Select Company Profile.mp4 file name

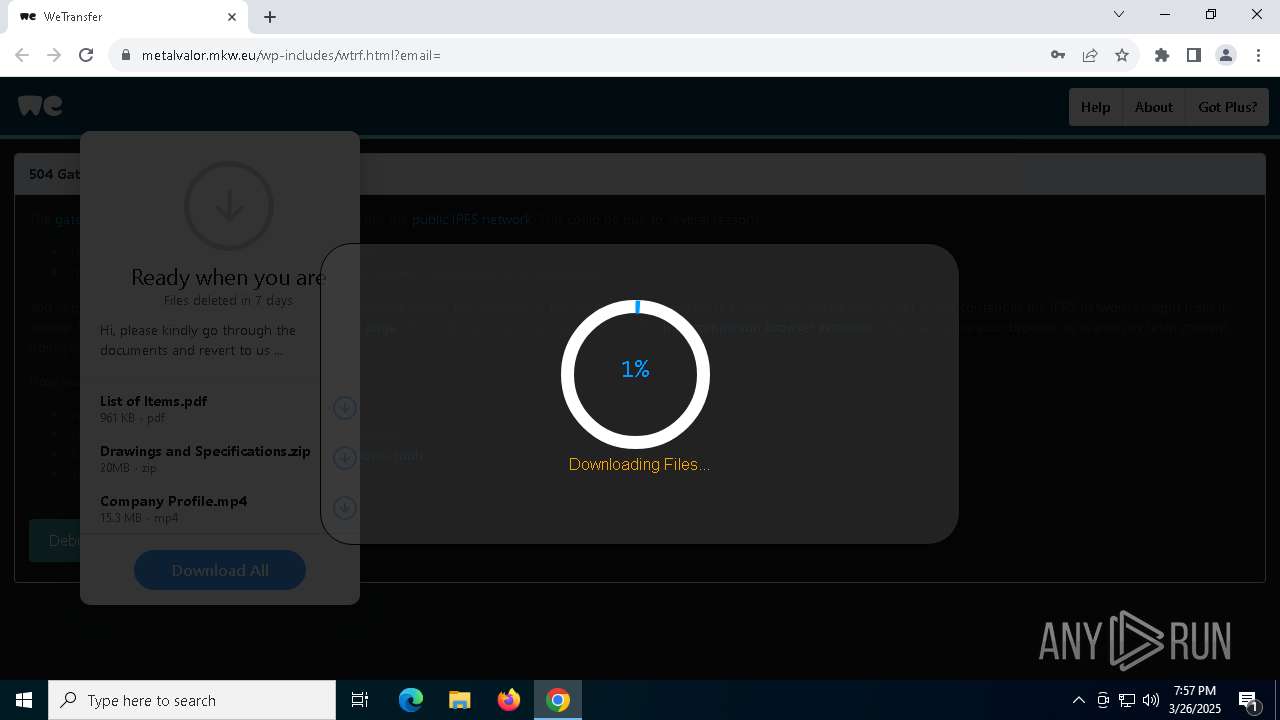[x=173, y=501]
